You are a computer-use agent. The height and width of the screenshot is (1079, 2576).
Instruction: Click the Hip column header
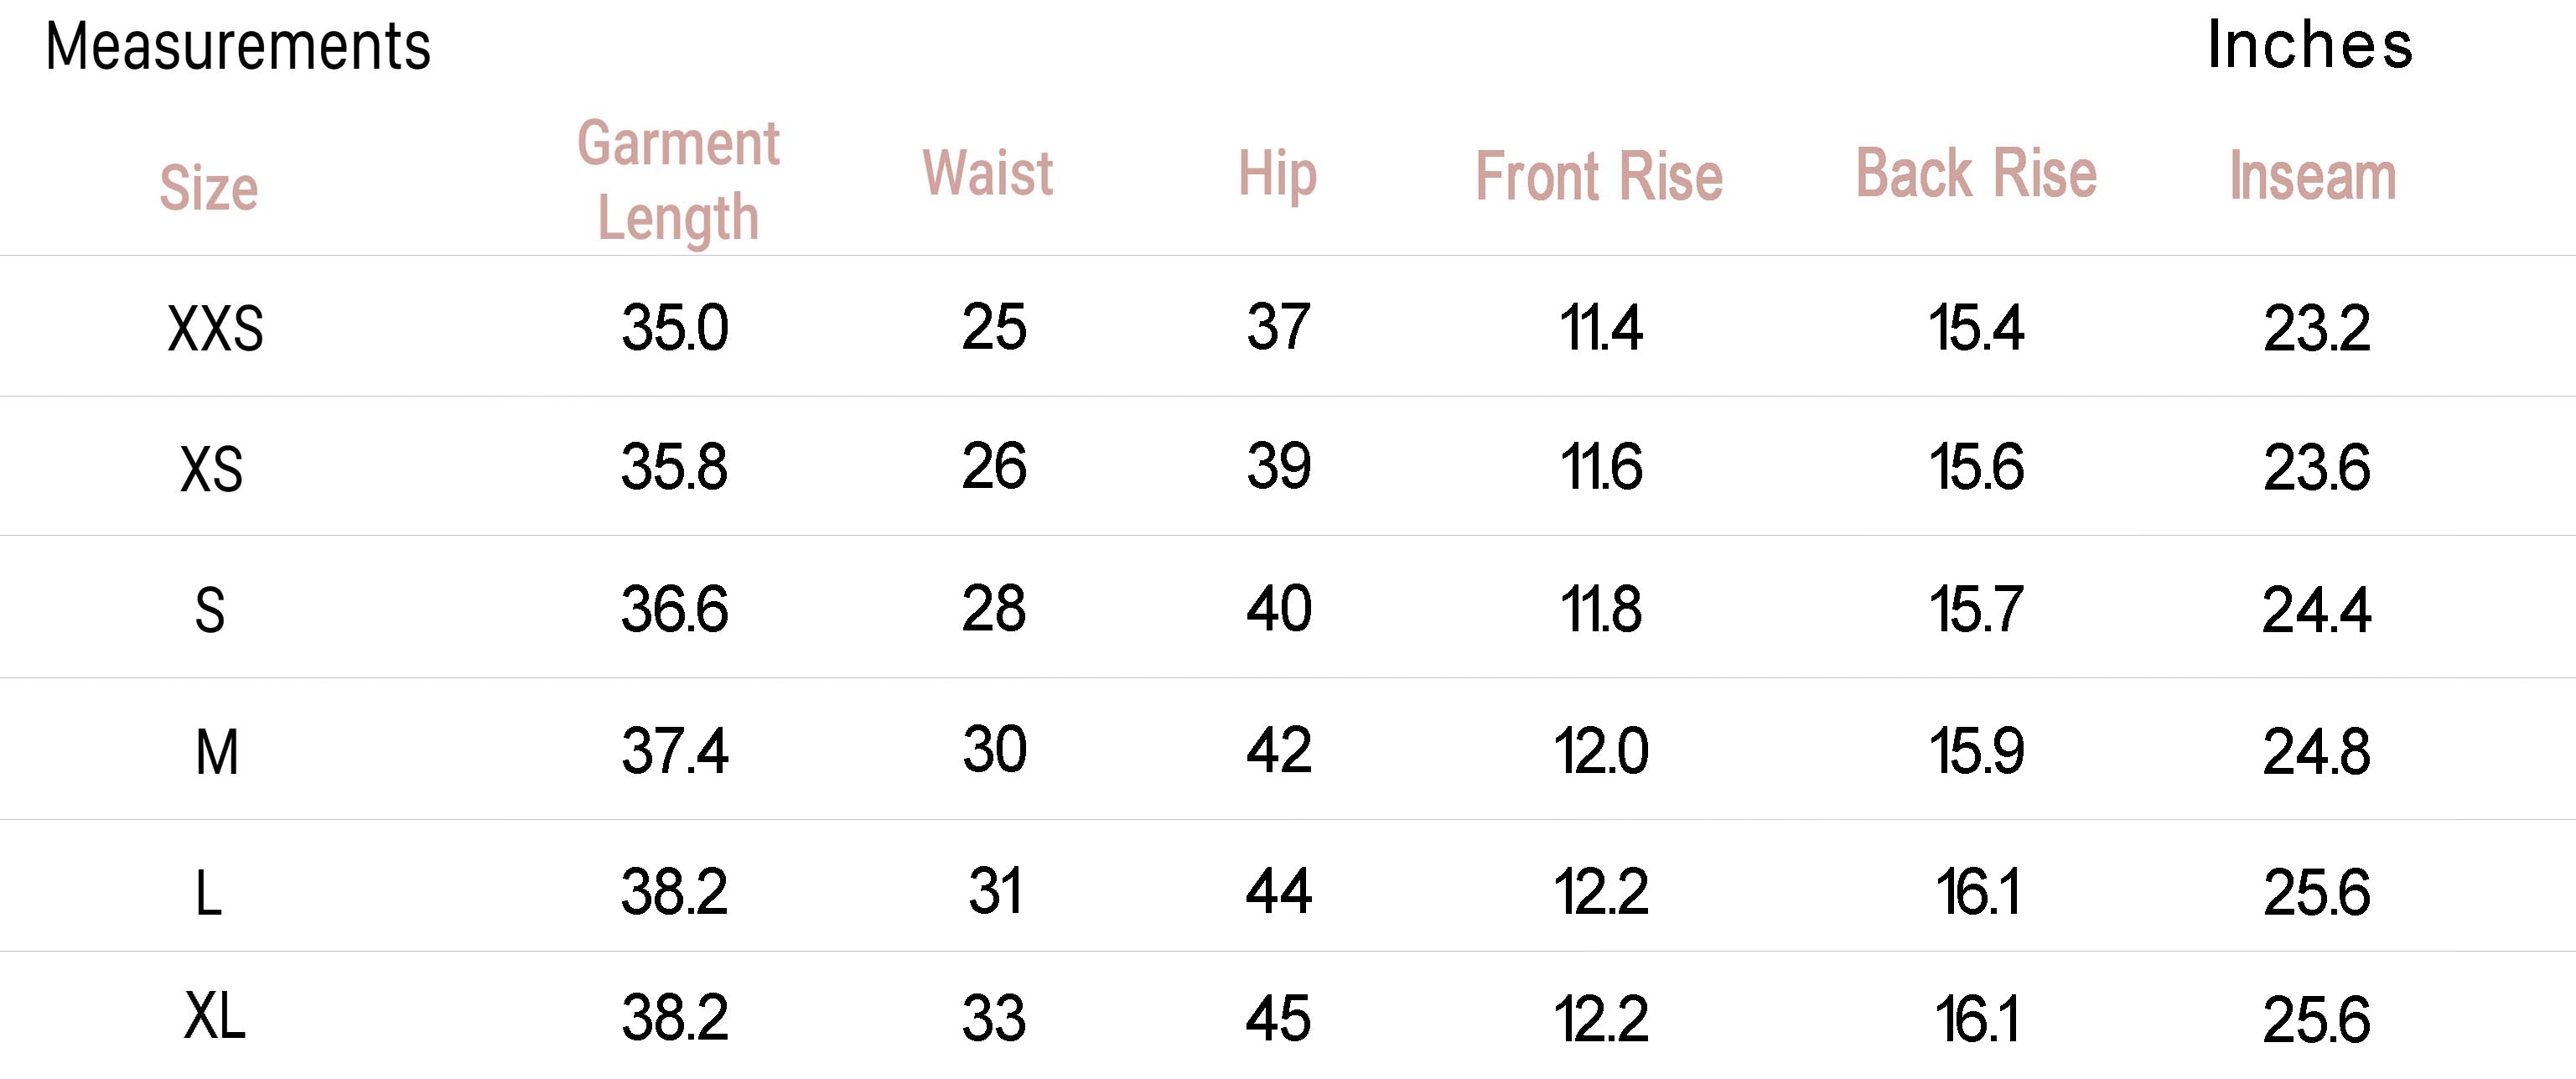1277,174
